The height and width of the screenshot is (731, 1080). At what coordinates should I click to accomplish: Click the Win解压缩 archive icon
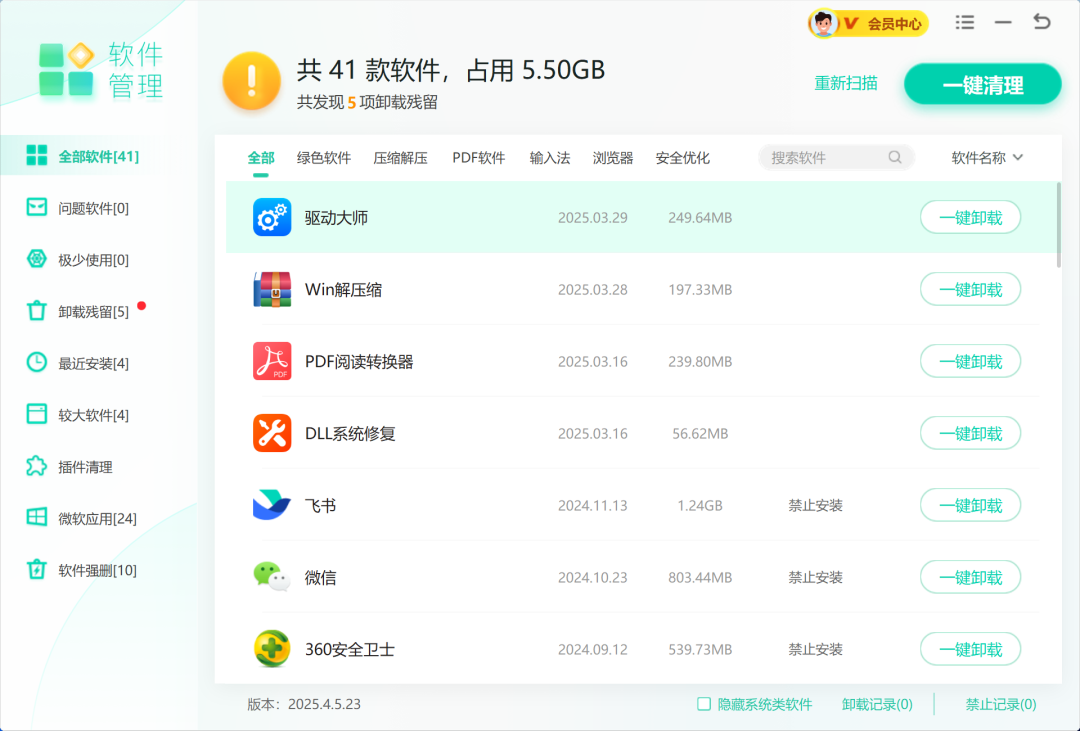tap(272, 289)
